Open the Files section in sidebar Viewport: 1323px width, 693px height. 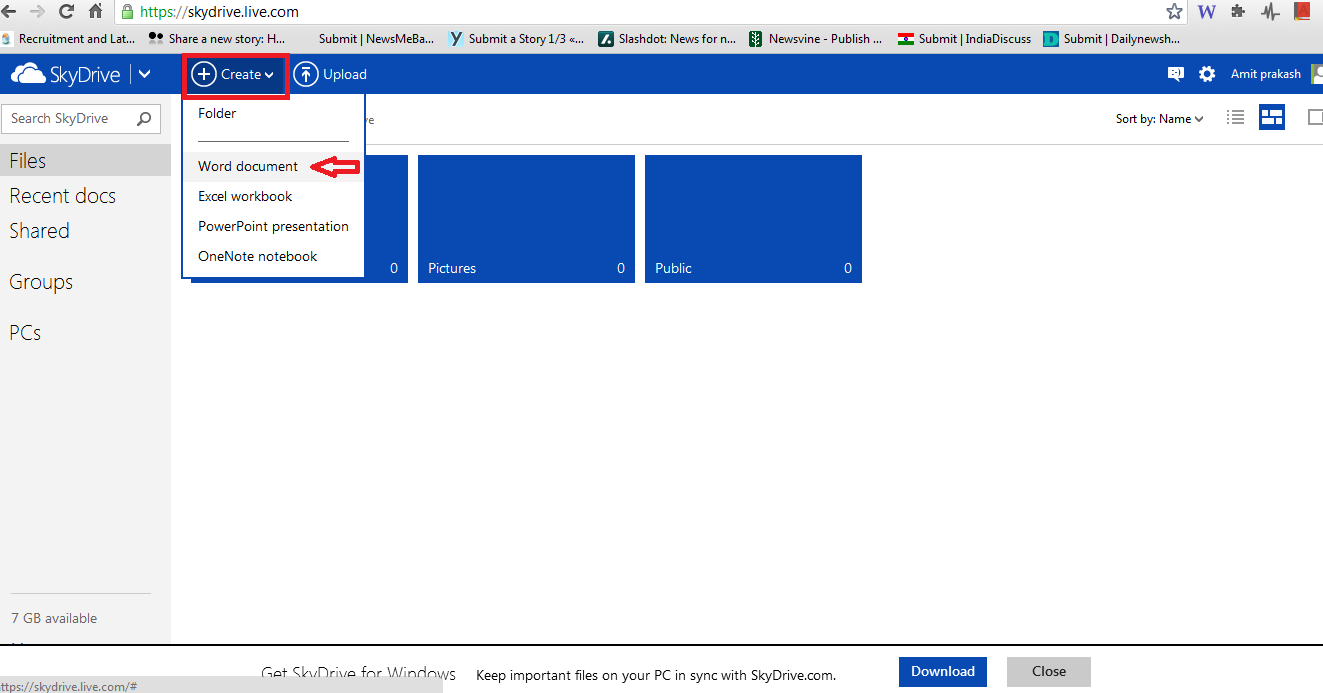(85, 160)
